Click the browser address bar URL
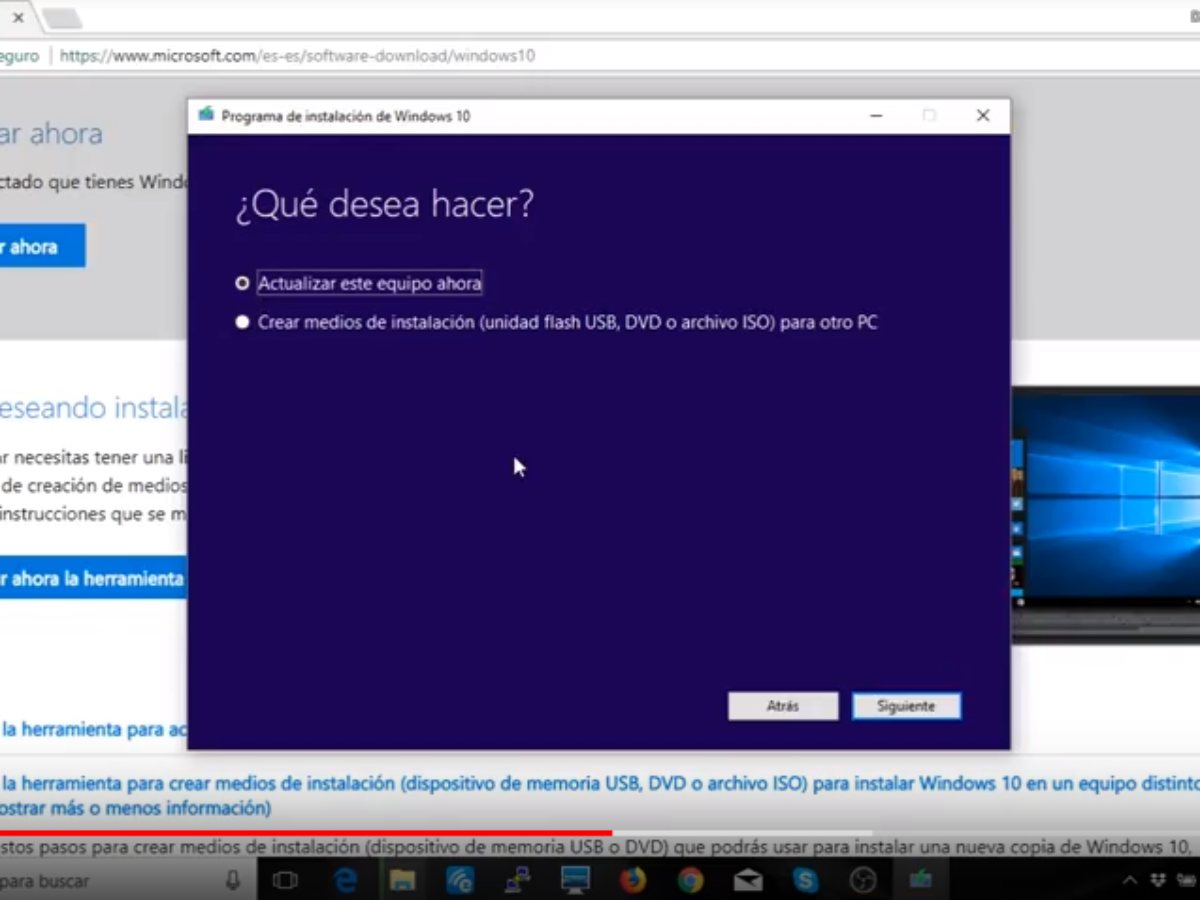The width and height of the screenshot is (1200, 900). [x=297, y=56]
